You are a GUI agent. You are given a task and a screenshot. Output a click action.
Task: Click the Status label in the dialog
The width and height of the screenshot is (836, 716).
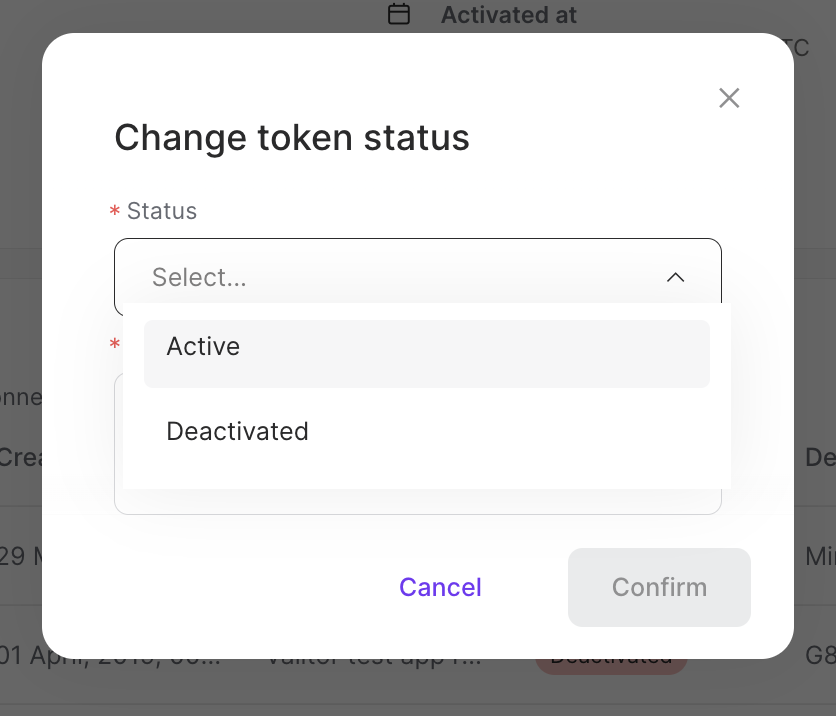162,211
